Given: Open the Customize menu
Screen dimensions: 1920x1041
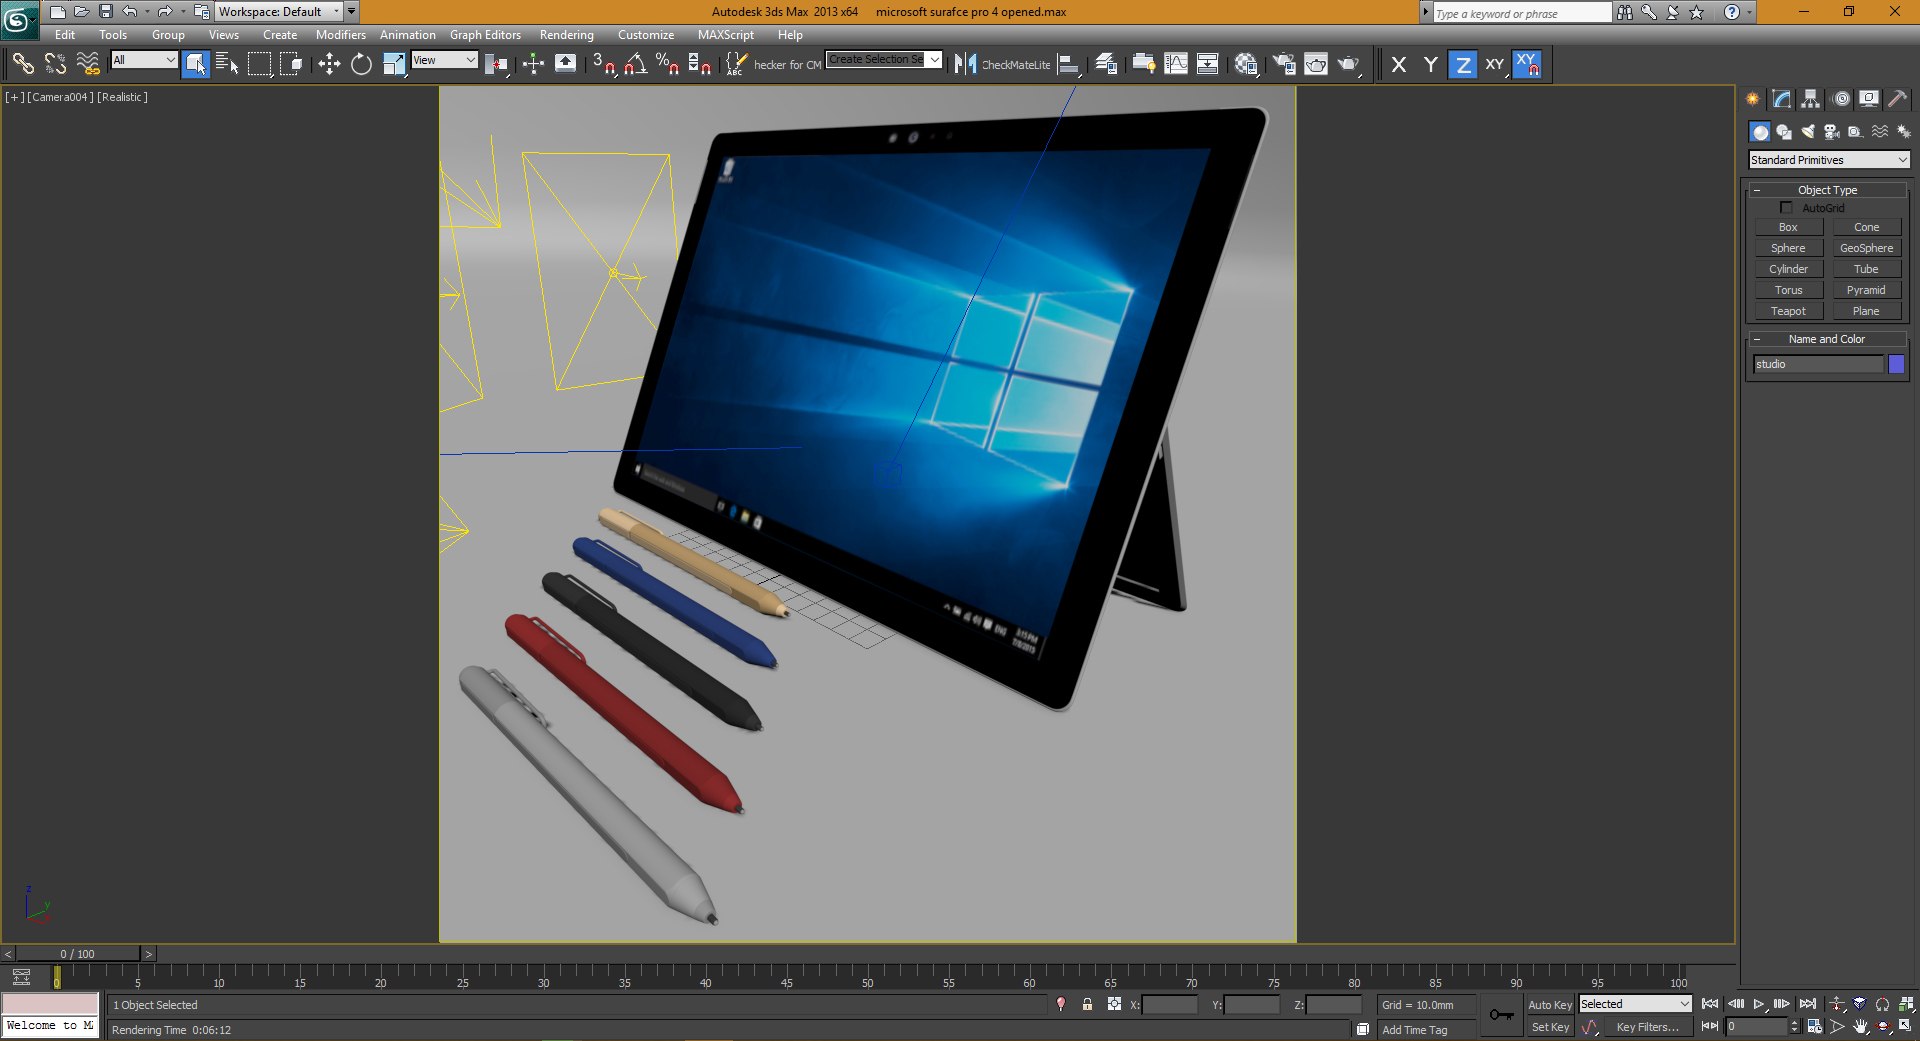Looking at the screenshot, I should click(646, 35).
